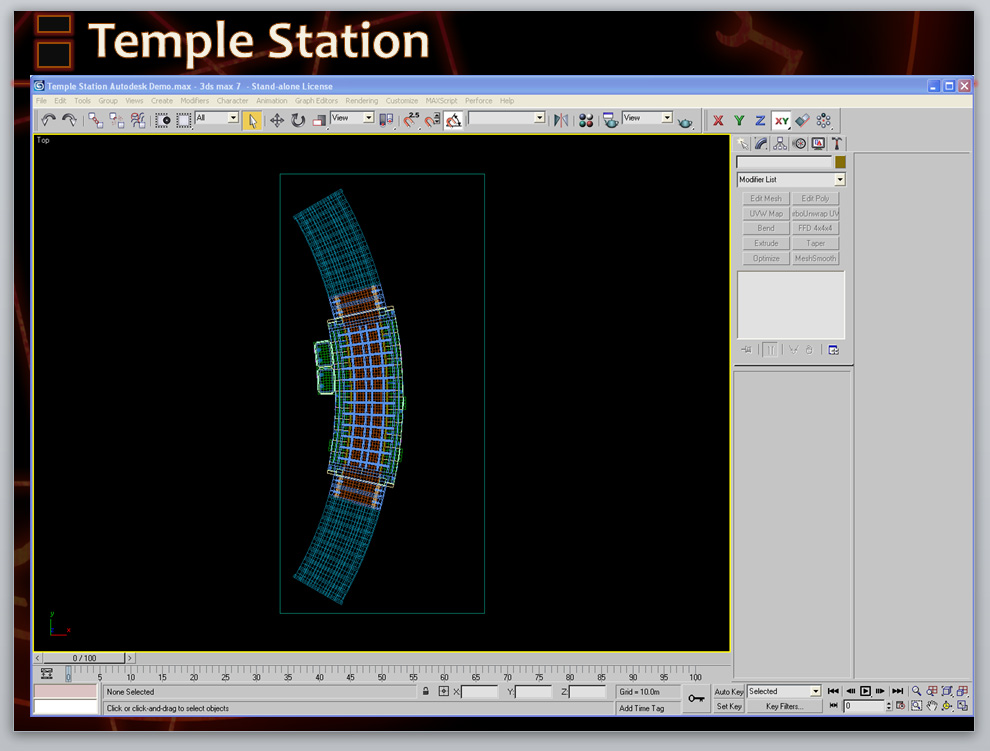Image resolution: width=990 pixels, height=751 pixels.
Task: Click the Undo arrow in the main toolbar
Action: [48, 120]
